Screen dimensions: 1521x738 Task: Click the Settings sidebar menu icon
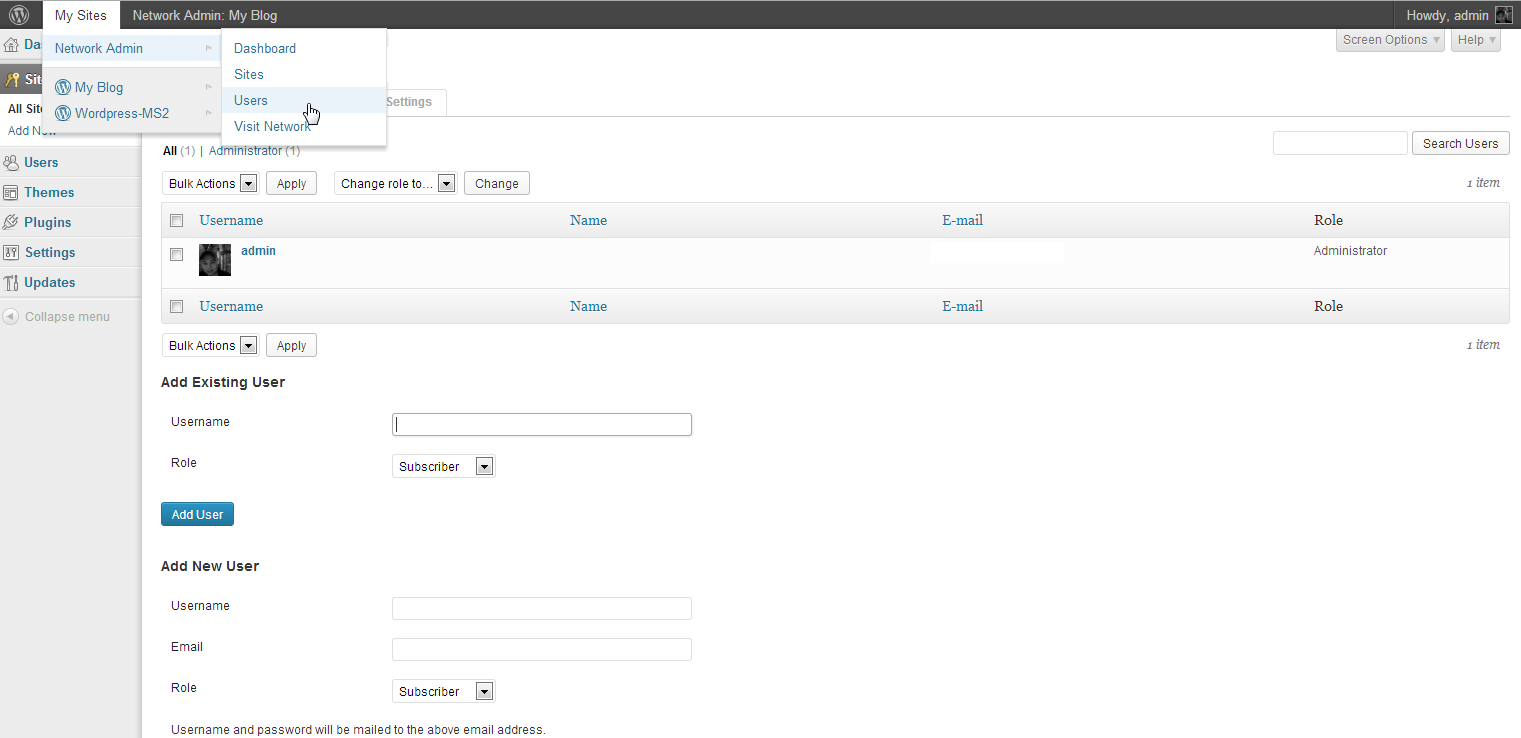tap(11, 252)
